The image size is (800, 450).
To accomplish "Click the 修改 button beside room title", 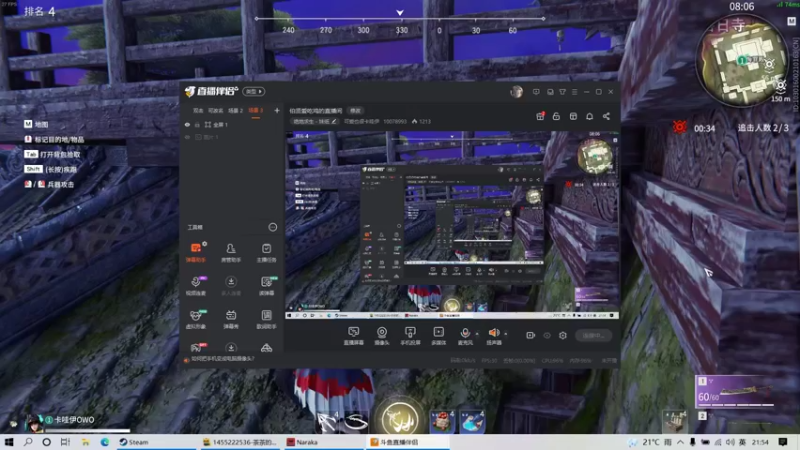I will [355, 111].
